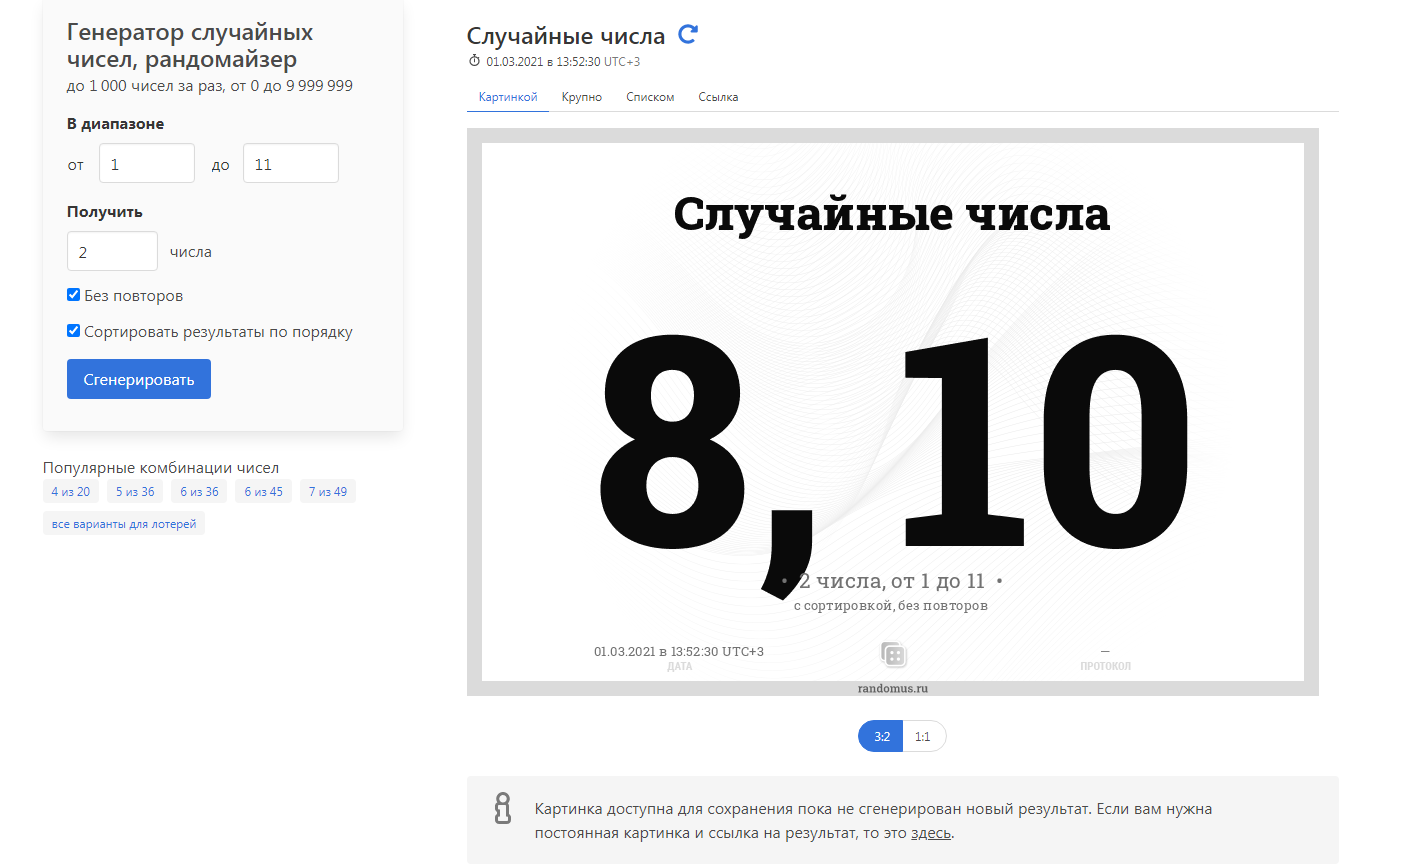
Task: Switch image aspect ratio to 1:1
Action: point(923,736)
